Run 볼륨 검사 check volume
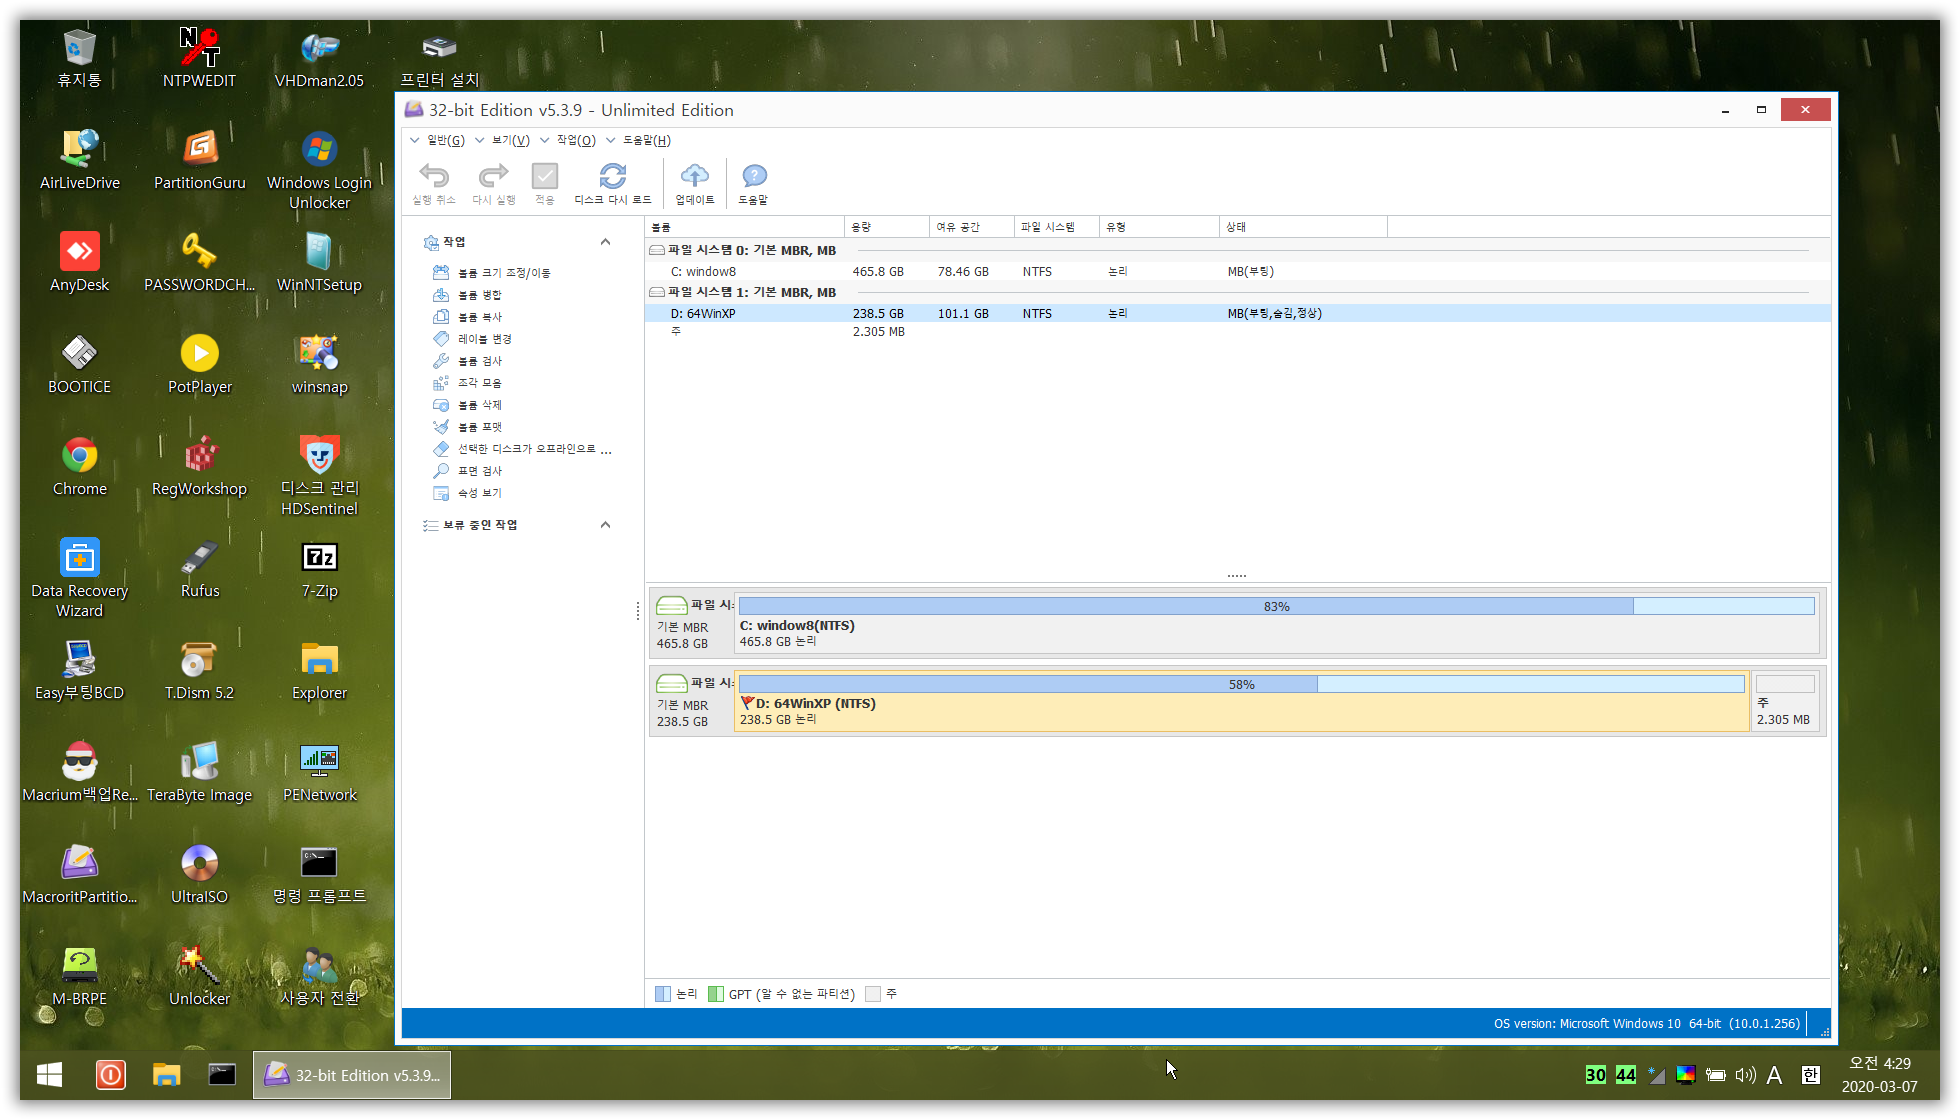 pyautogui.click(x=480, y=361)
